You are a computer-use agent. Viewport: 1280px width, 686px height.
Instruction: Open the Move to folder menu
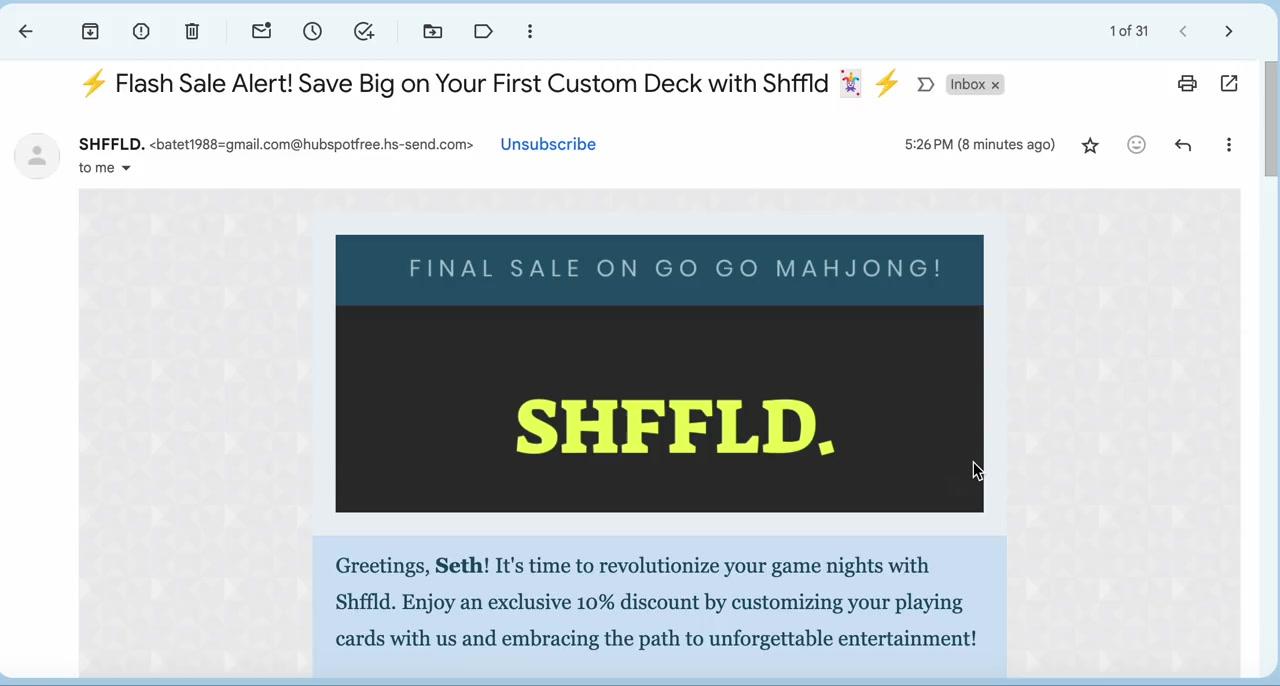click(433, 32)
